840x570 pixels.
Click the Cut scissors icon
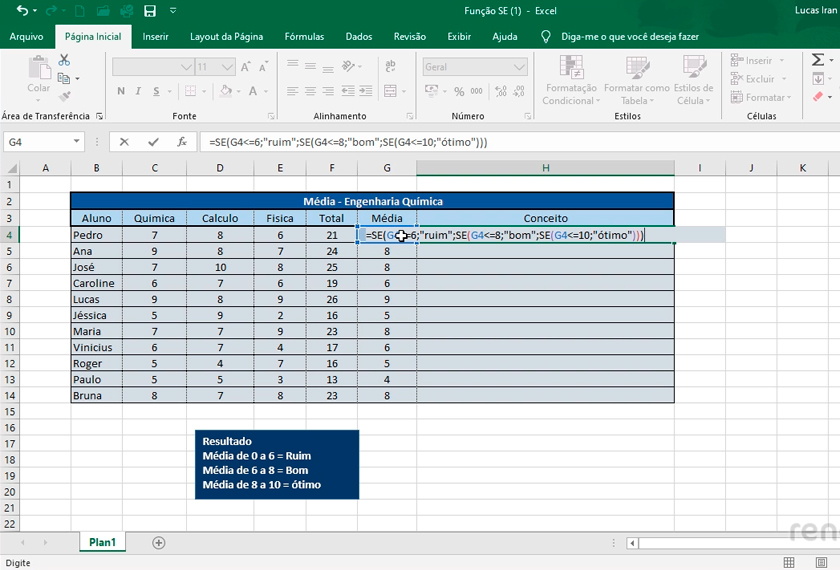[65, 61]
